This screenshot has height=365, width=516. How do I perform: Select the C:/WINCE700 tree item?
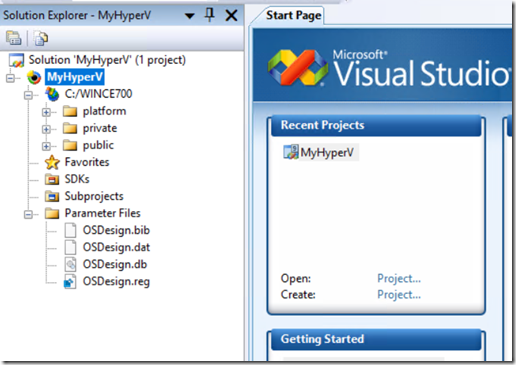click(98, 94)
